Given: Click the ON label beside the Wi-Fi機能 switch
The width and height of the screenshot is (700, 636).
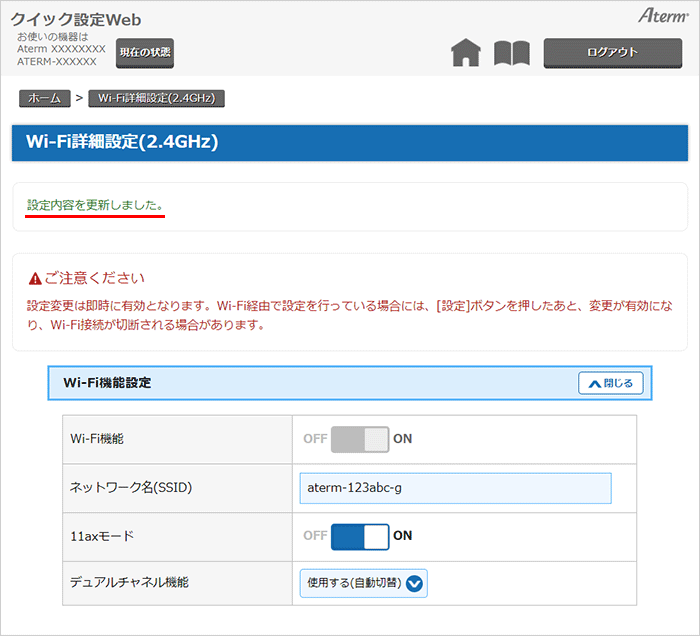Looking at the screenshot, I should [403, 439].
